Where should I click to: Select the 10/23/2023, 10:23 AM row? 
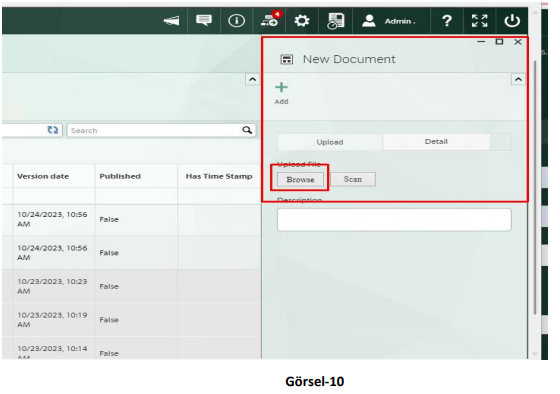coord(131,286)
